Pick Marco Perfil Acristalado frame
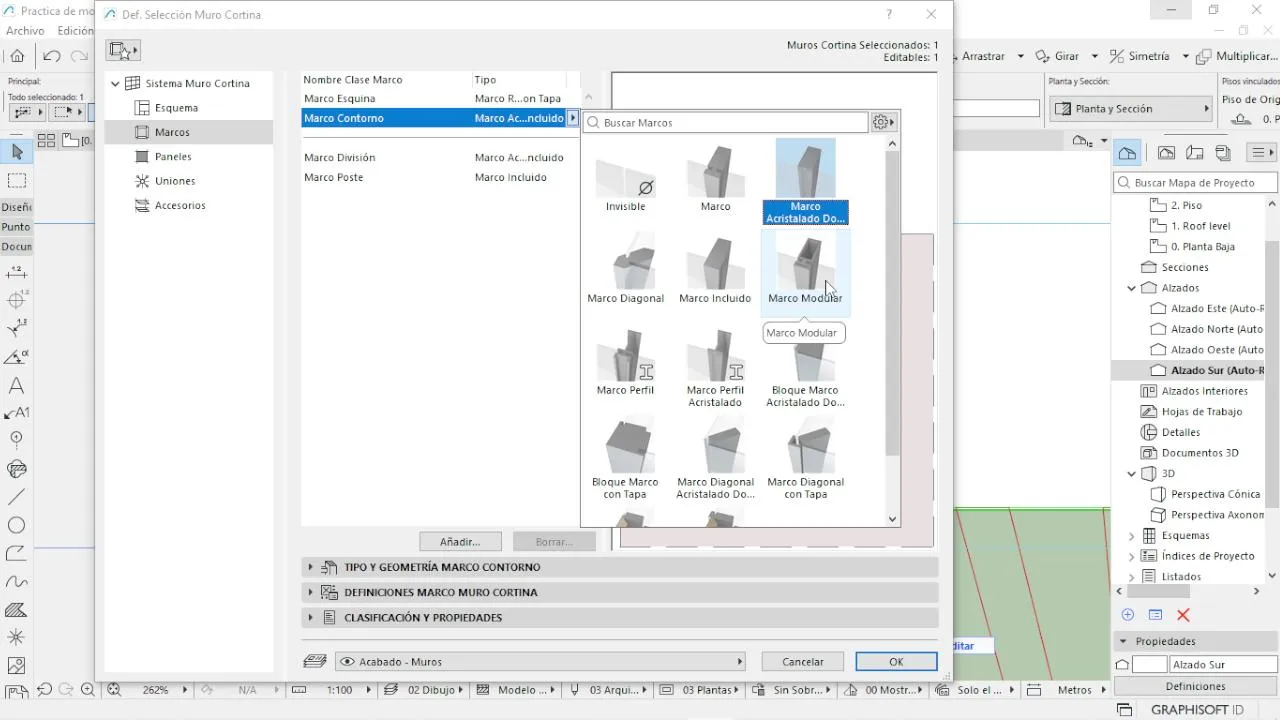The image size is (1280, 720). pyautogui.click(x=715, y=368)
